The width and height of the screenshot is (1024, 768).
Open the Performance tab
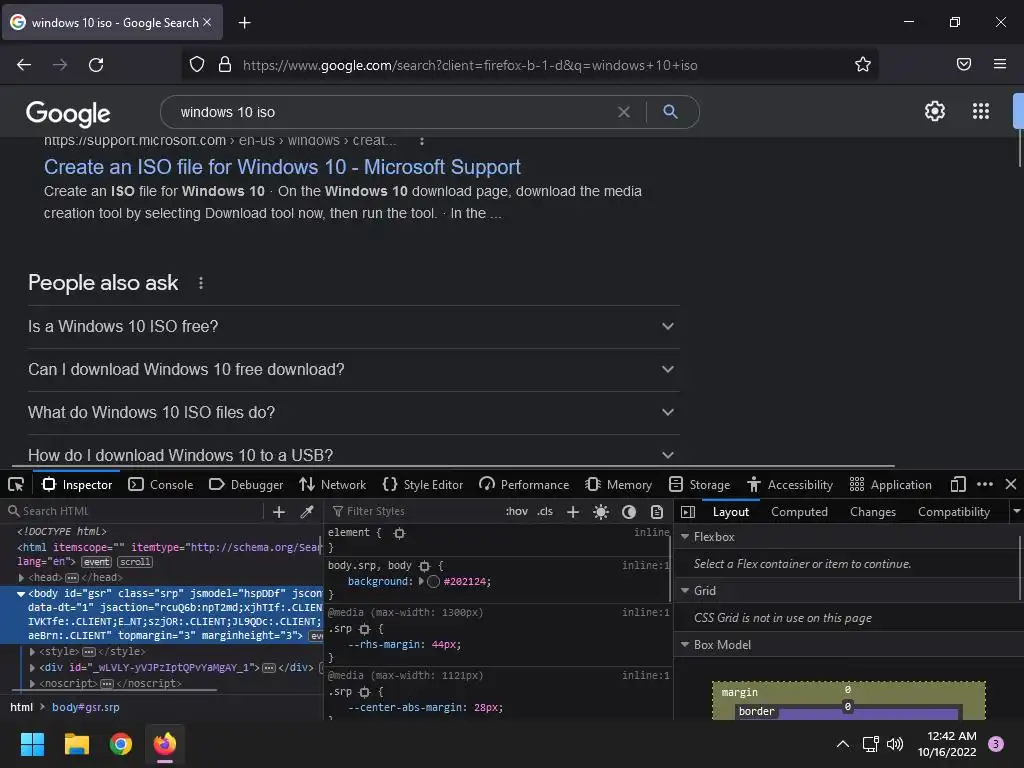[x=524, y=485]
